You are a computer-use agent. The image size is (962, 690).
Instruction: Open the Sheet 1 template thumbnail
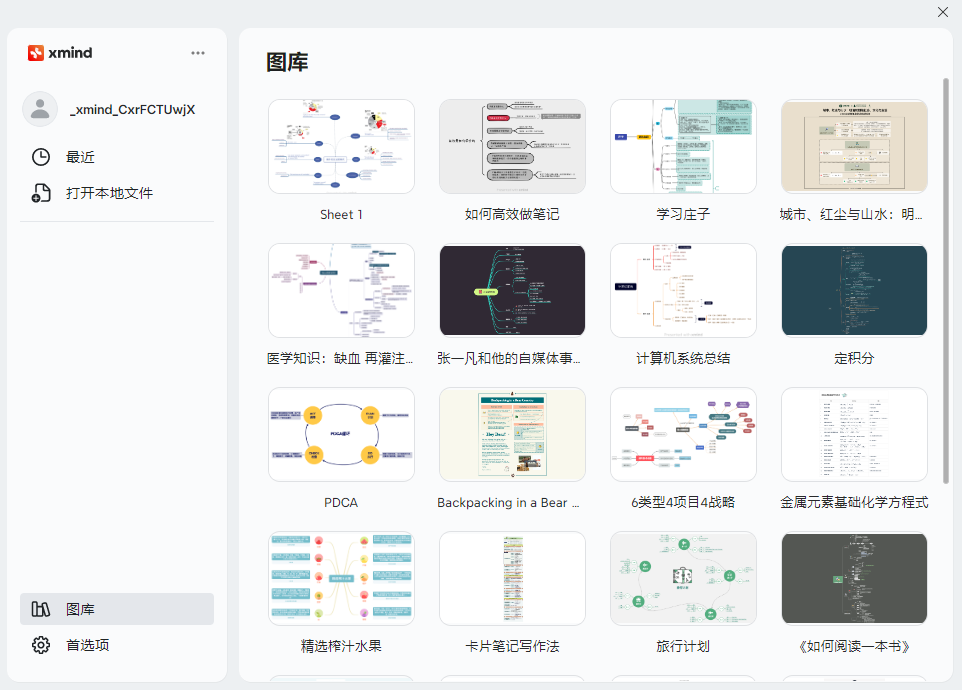tap(341, 146)
